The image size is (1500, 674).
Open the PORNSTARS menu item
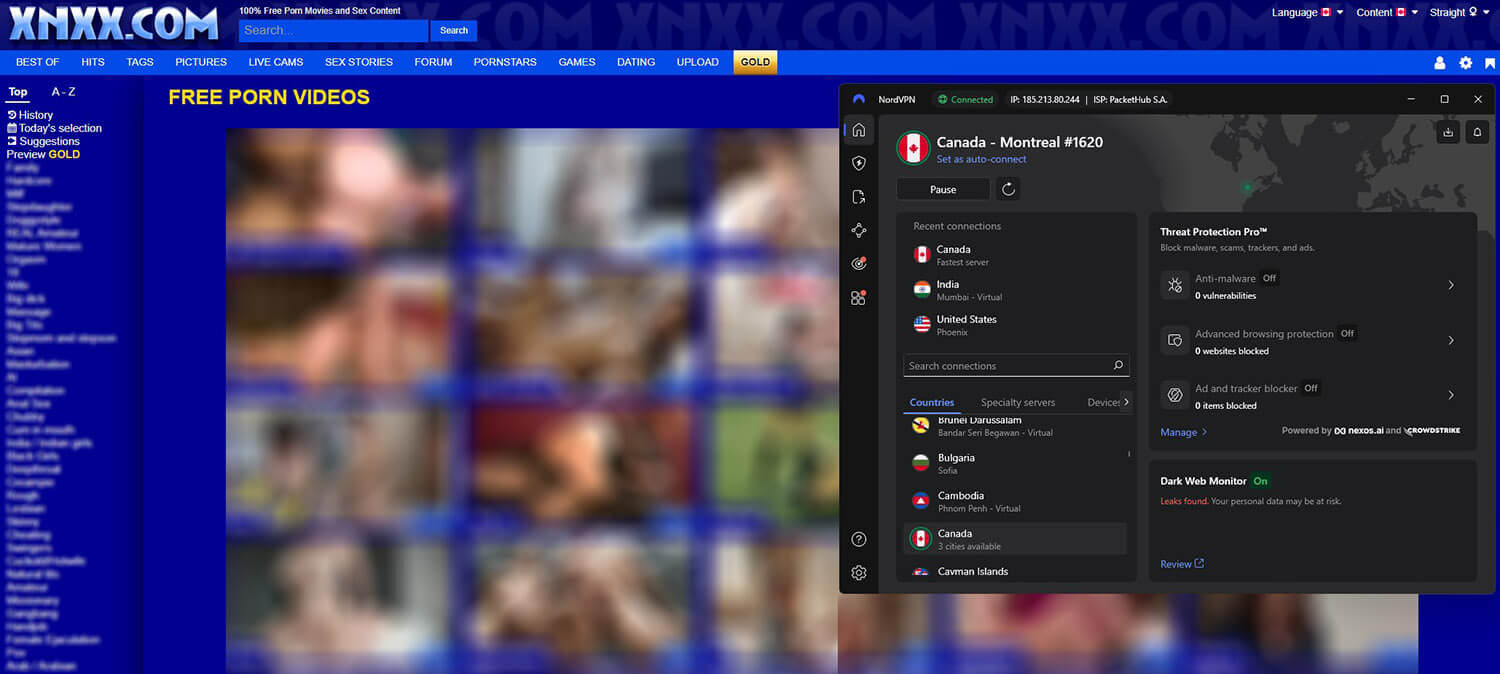505,62
